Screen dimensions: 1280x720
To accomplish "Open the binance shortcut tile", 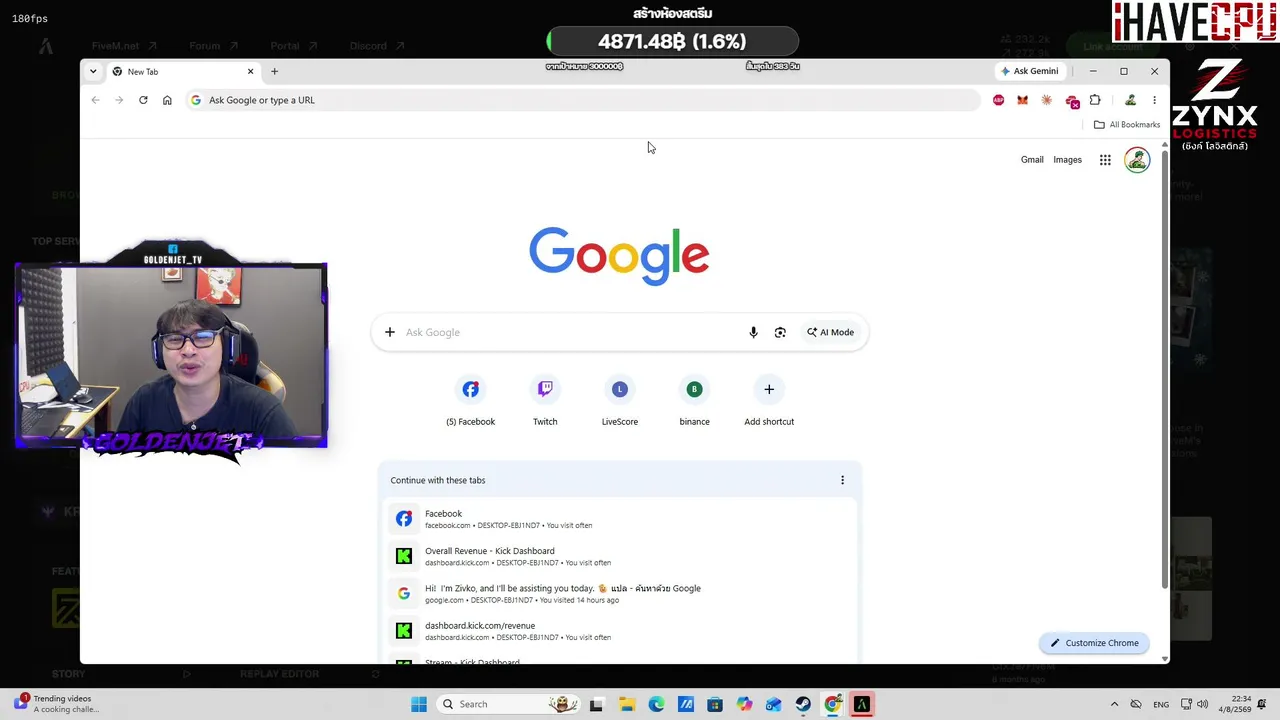I will (694, 401).
